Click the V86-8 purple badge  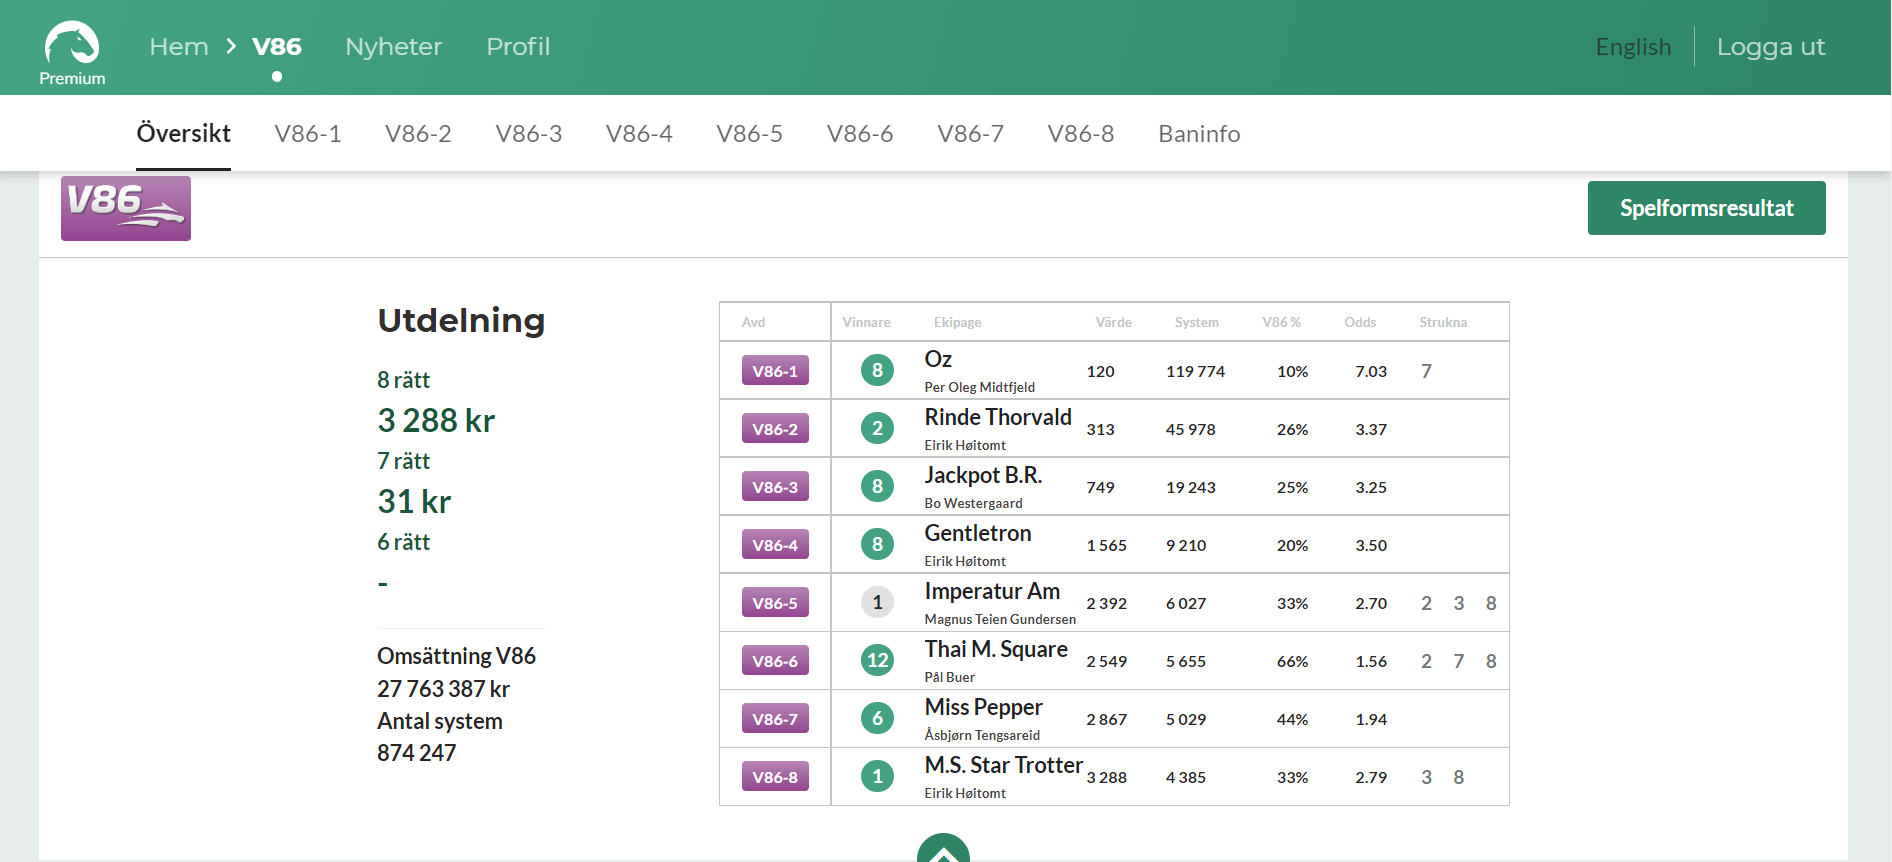click(x=775, y=777)
